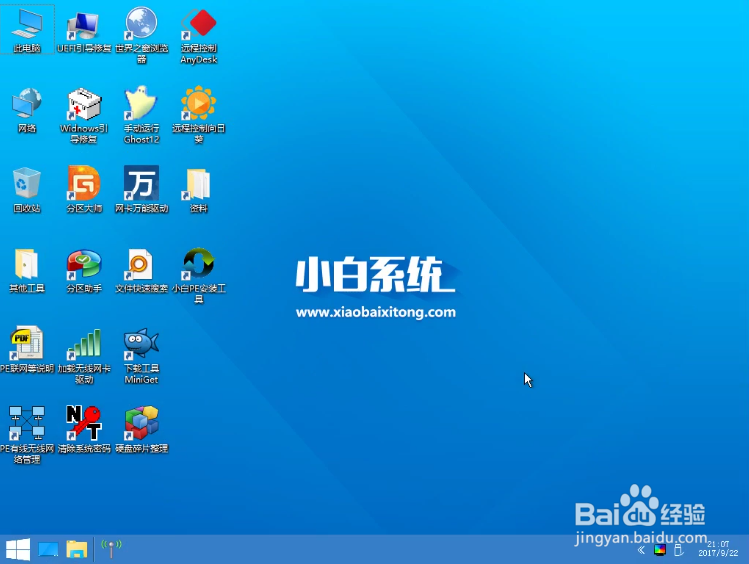The width and height of the screenshot is (749, 564).
Task: Open File Explorer from taskbar
Action: click(76, 549)
